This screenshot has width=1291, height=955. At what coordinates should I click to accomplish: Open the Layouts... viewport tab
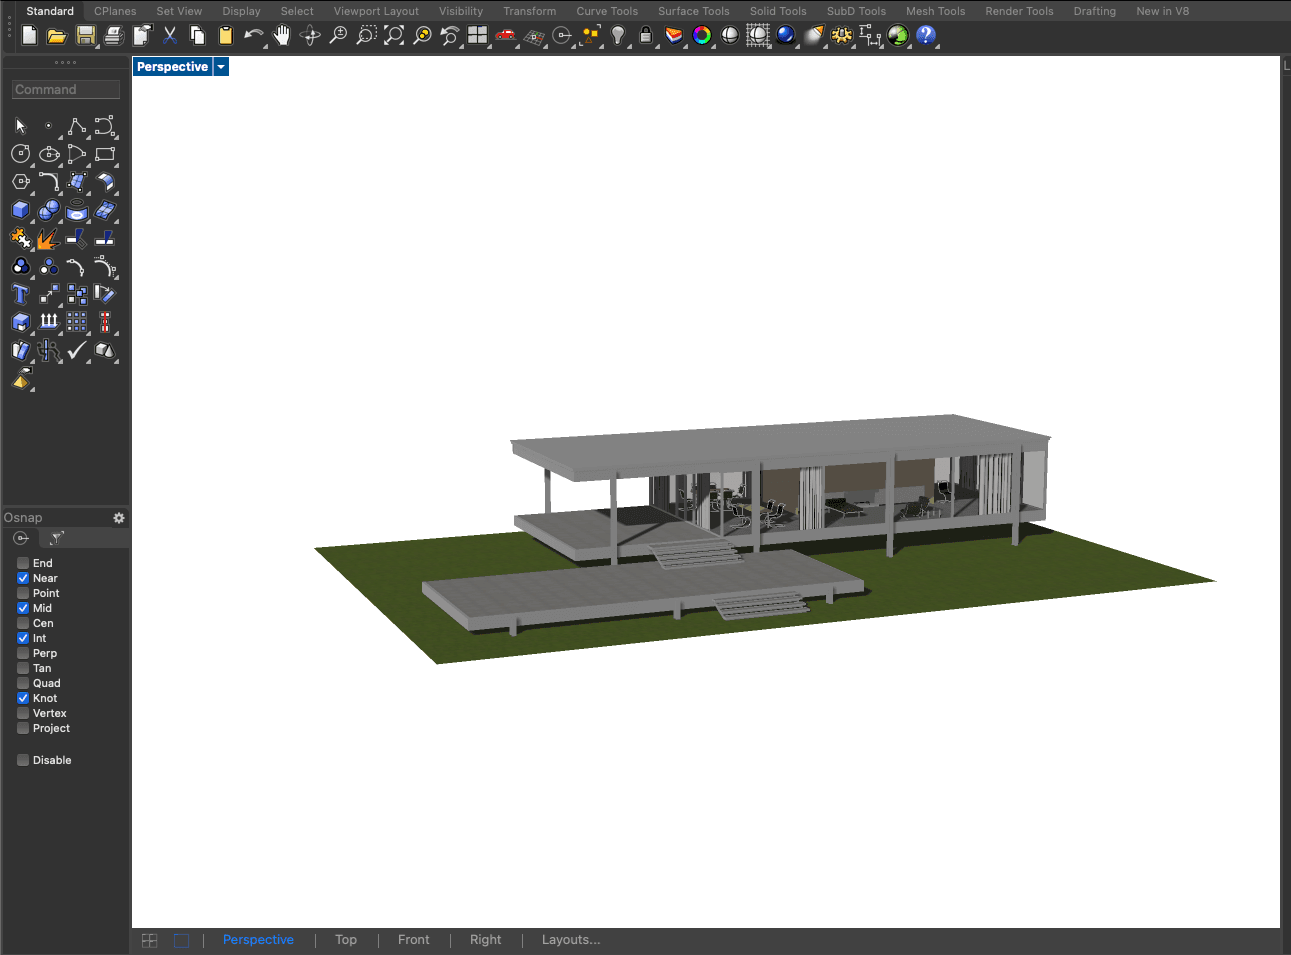(571, 940)
